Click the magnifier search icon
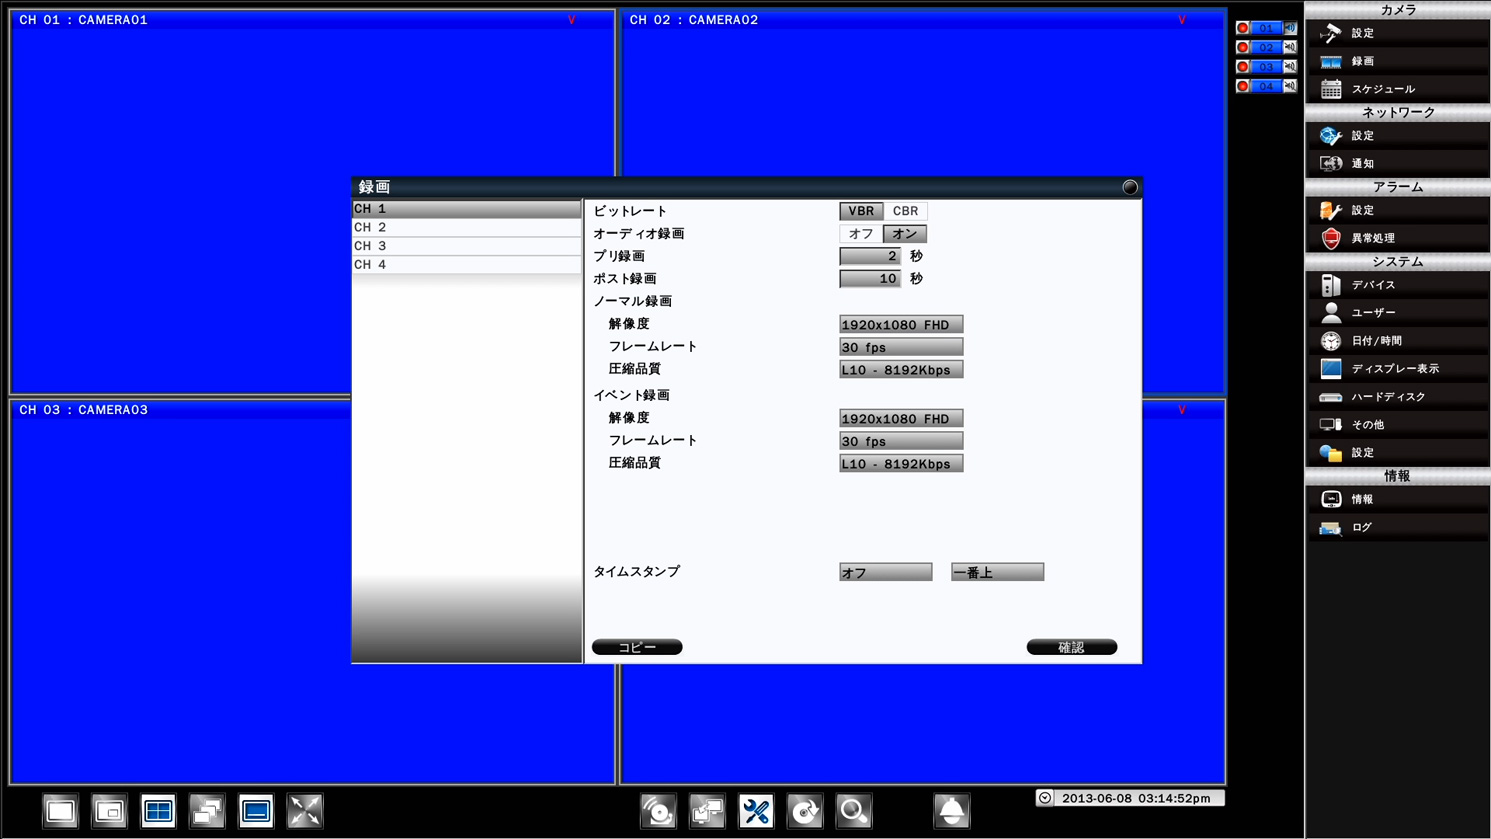1491x839 pixels. (854, 811)
